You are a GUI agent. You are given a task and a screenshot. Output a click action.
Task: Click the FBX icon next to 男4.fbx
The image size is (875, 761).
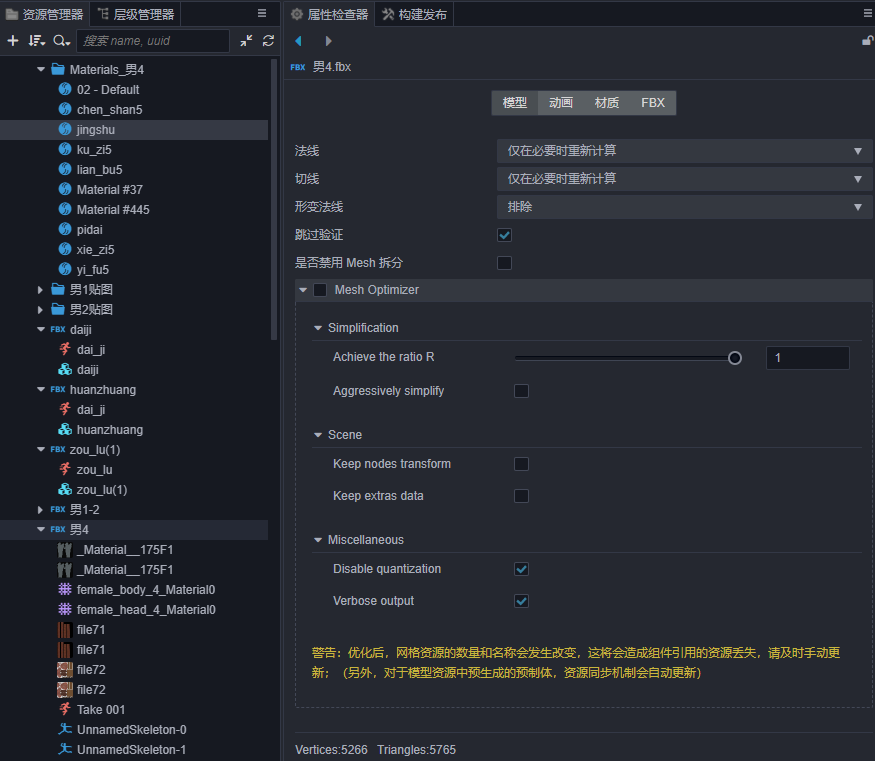point(298,68)
